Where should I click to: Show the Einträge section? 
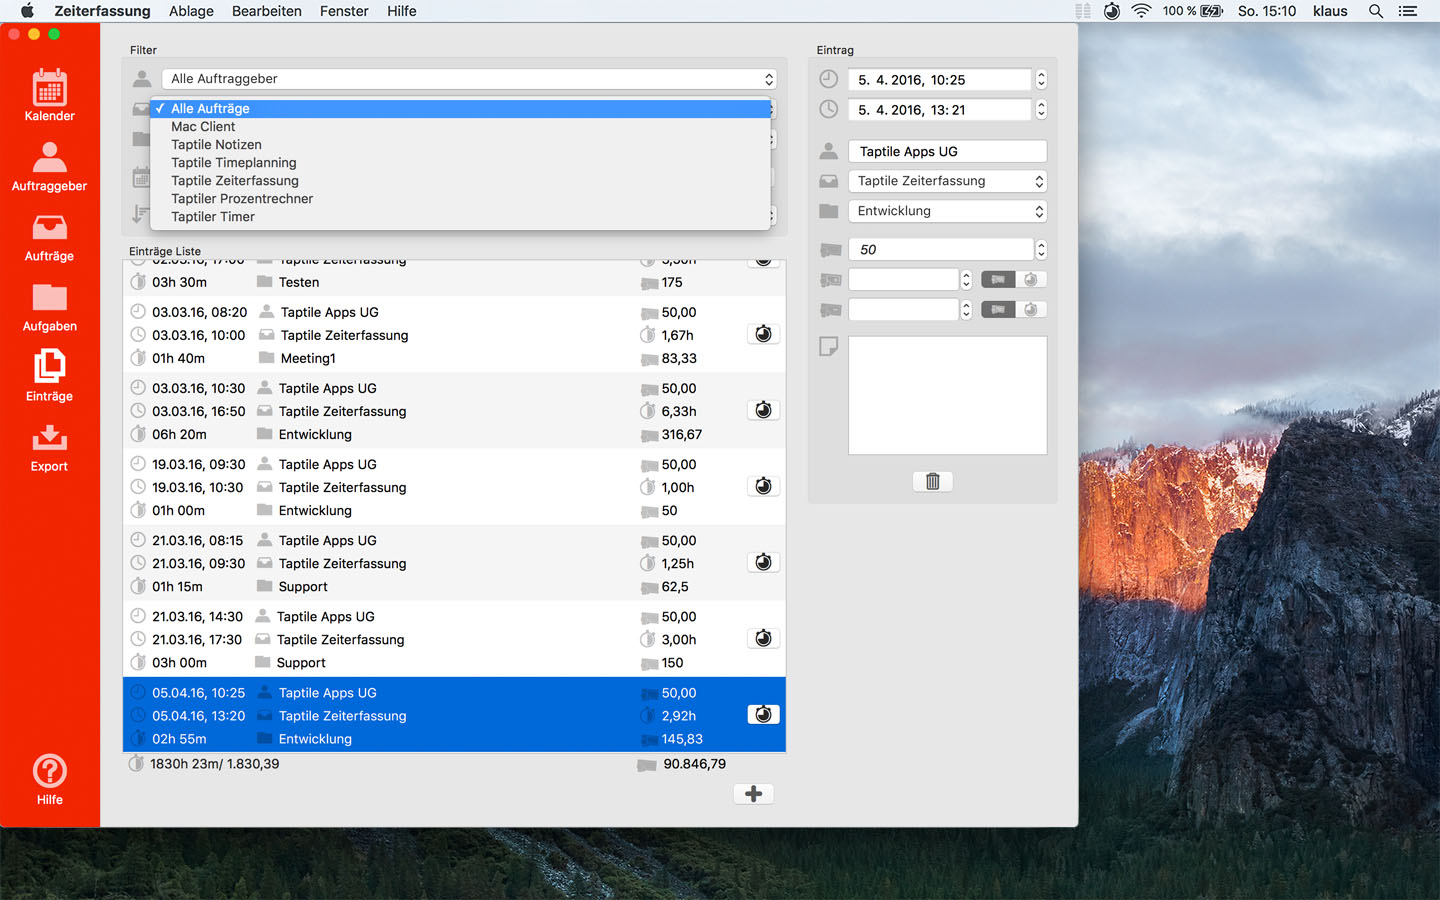(49, 376)
